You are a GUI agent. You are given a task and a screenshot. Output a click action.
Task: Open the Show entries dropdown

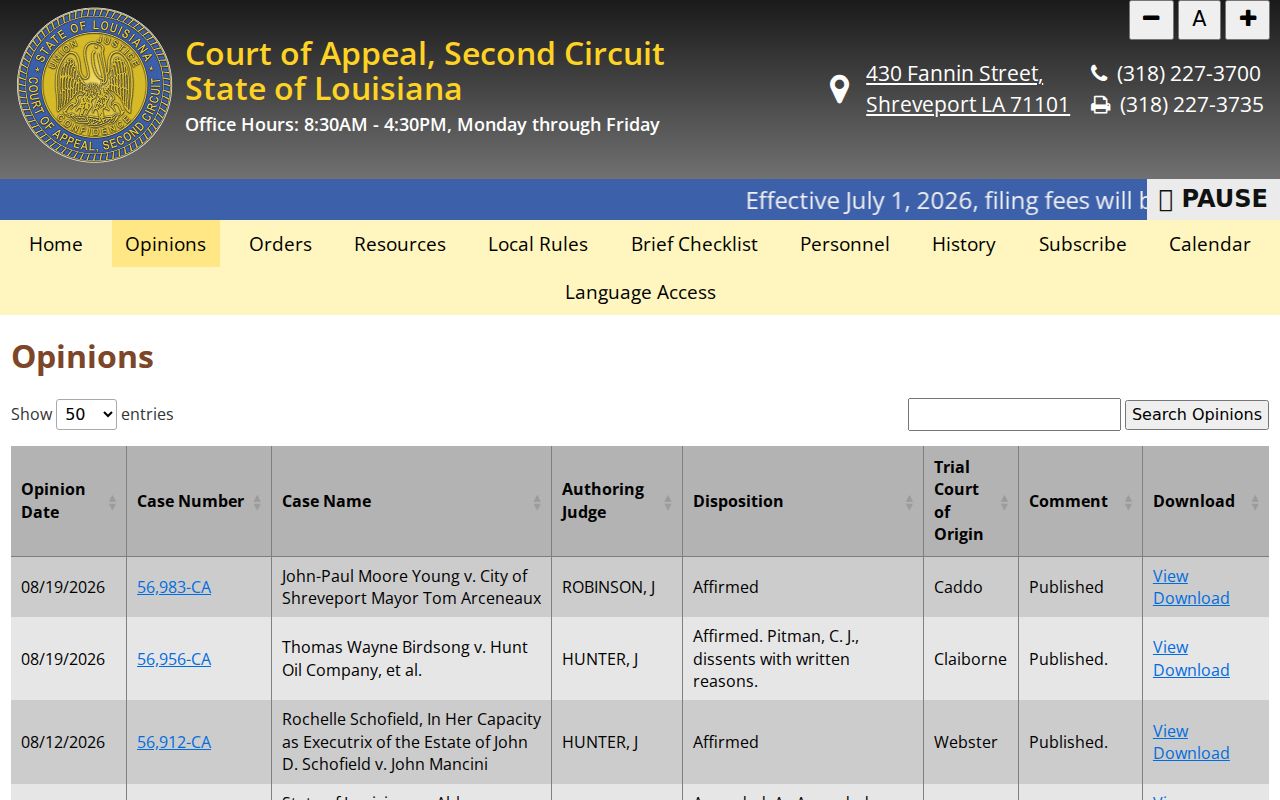[x=86, y=414]
